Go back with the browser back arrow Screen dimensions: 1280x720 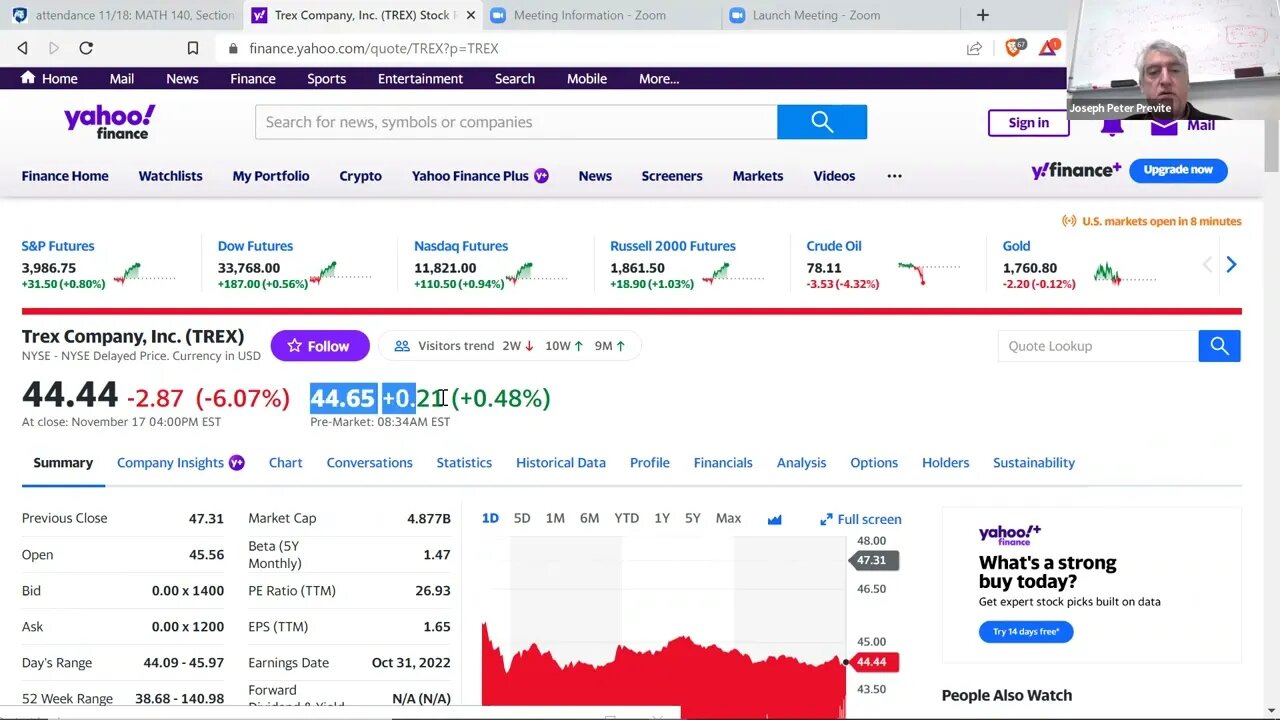[x=23, y=48]
